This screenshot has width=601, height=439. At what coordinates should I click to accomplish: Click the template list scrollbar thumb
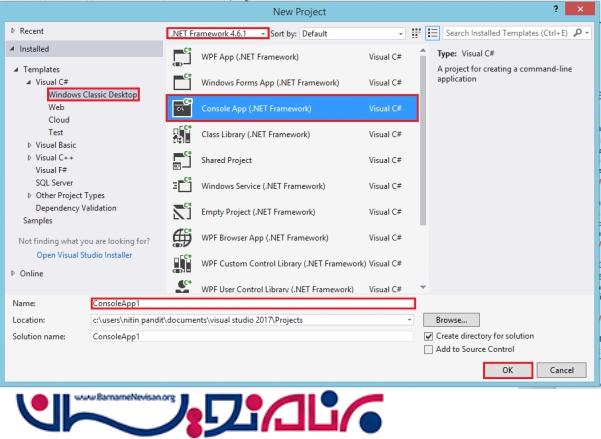(422, 140)
